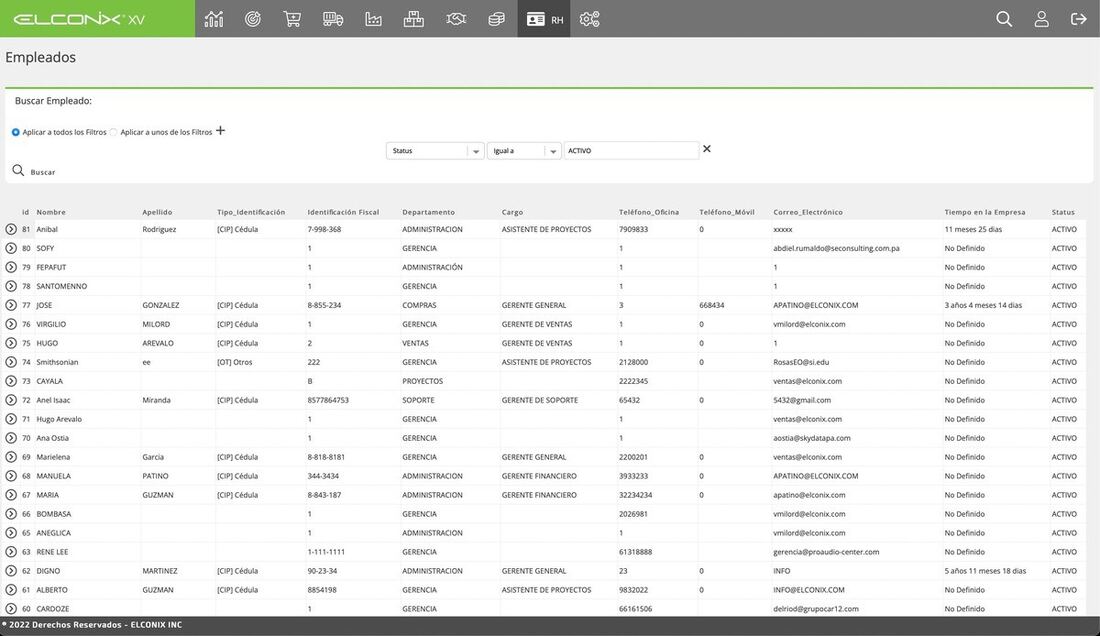Open arrow icon for row 69 Marielena
This screenshot has height=636, width=1100.
pyautogui.click(x=11, y=456)
